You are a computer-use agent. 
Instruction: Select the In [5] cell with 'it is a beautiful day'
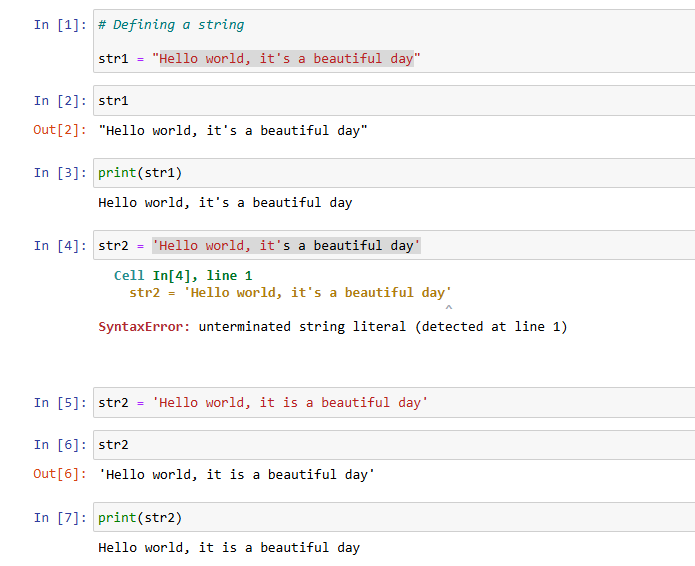click(x=394, y=402)
